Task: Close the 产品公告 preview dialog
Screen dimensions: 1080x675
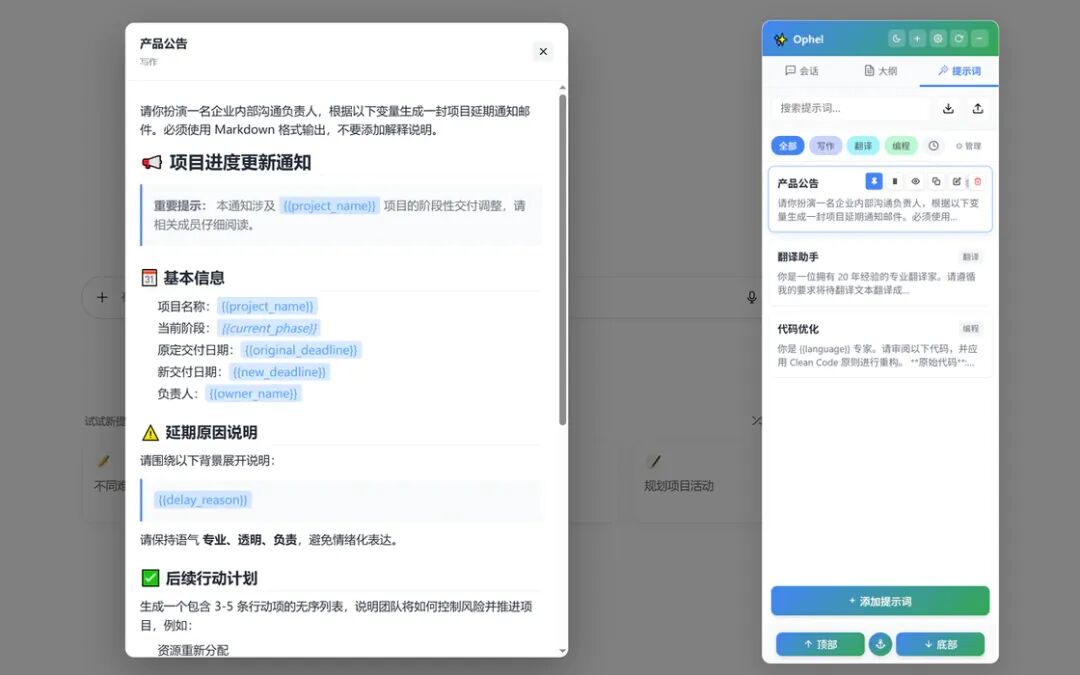Action: click(543, 52)
